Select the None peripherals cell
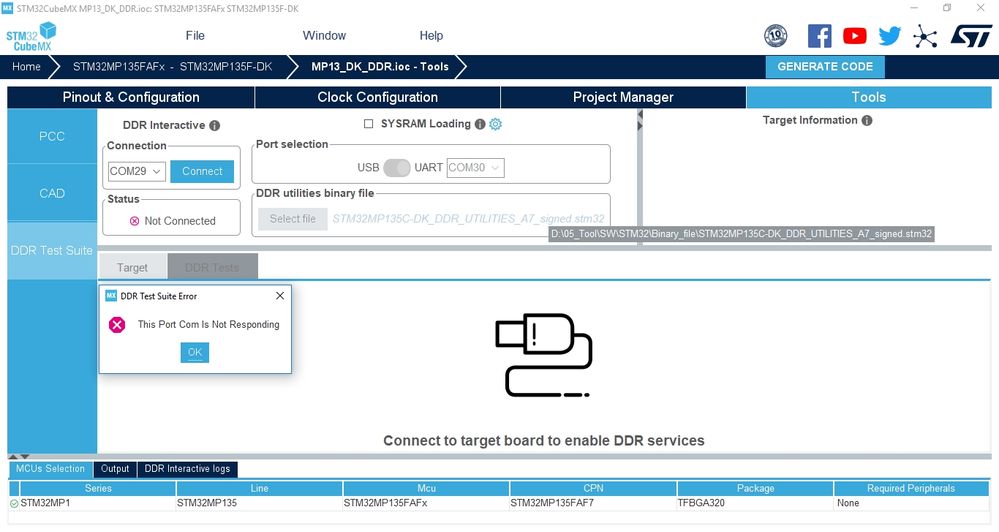 click(911, 503)
